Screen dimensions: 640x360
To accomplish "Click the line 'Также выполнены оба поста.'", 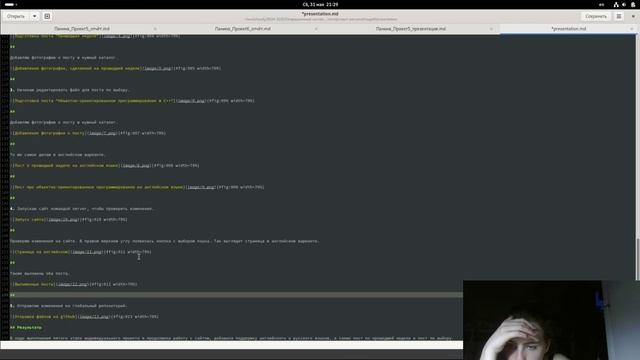I will click(x=40, y=273).
